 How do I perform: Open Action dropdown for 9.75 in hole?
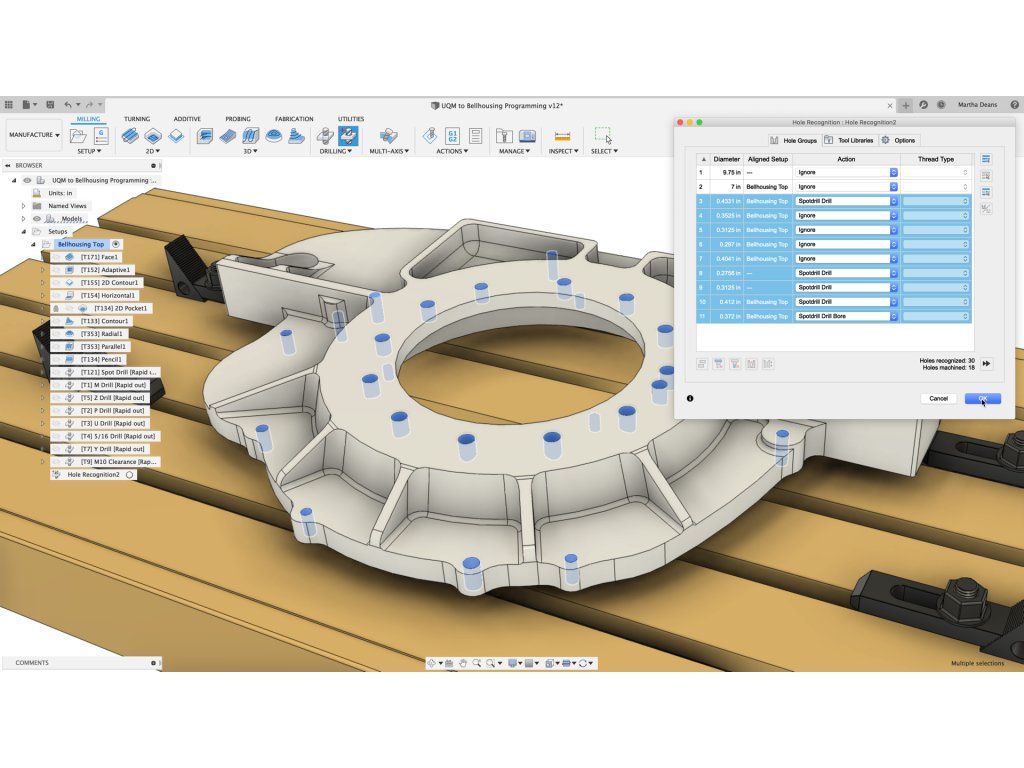pyautogui.click(x=847, y=172)
